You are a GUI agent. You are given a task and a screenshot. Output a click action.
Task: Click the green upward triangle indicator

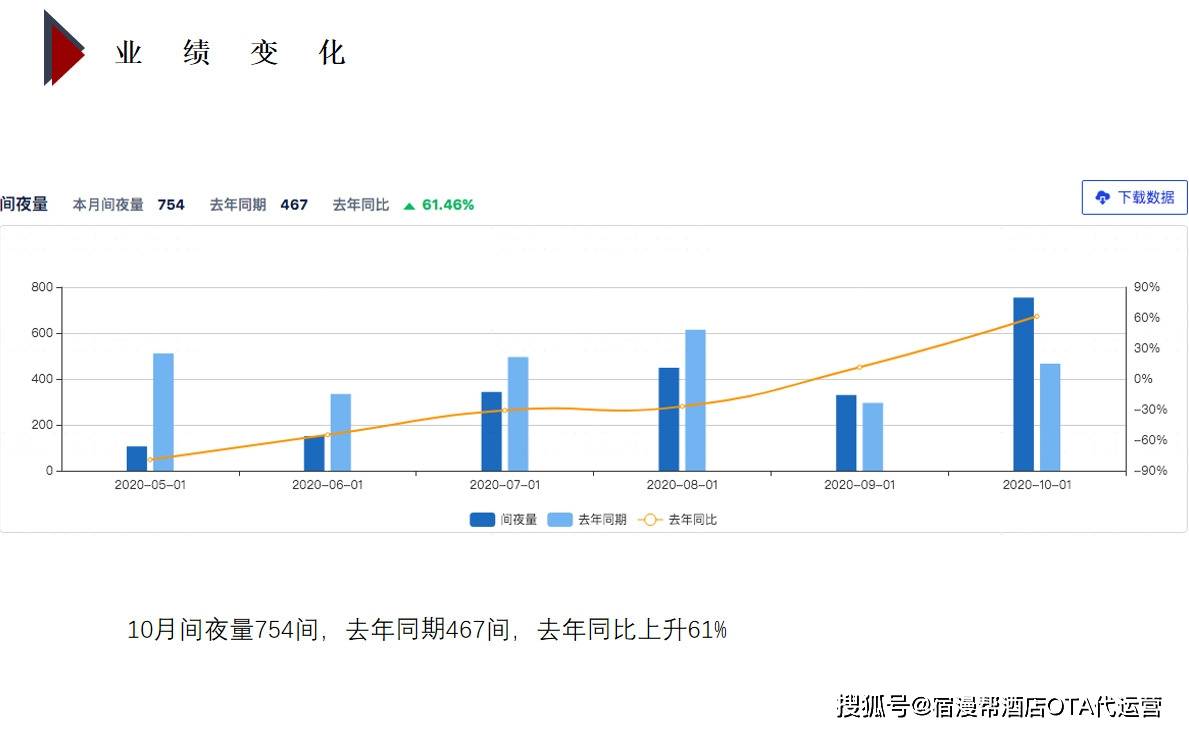[x=409, y=206]
